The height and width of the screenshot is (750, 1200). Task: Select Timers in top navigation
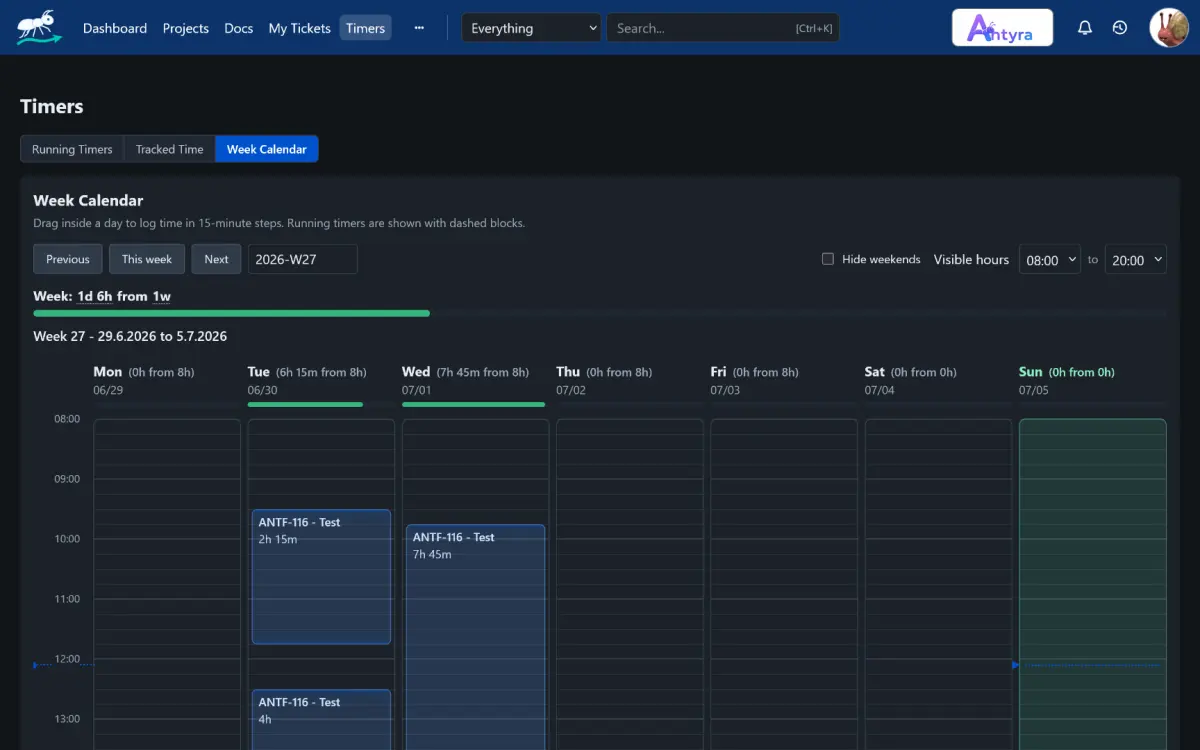365,28
